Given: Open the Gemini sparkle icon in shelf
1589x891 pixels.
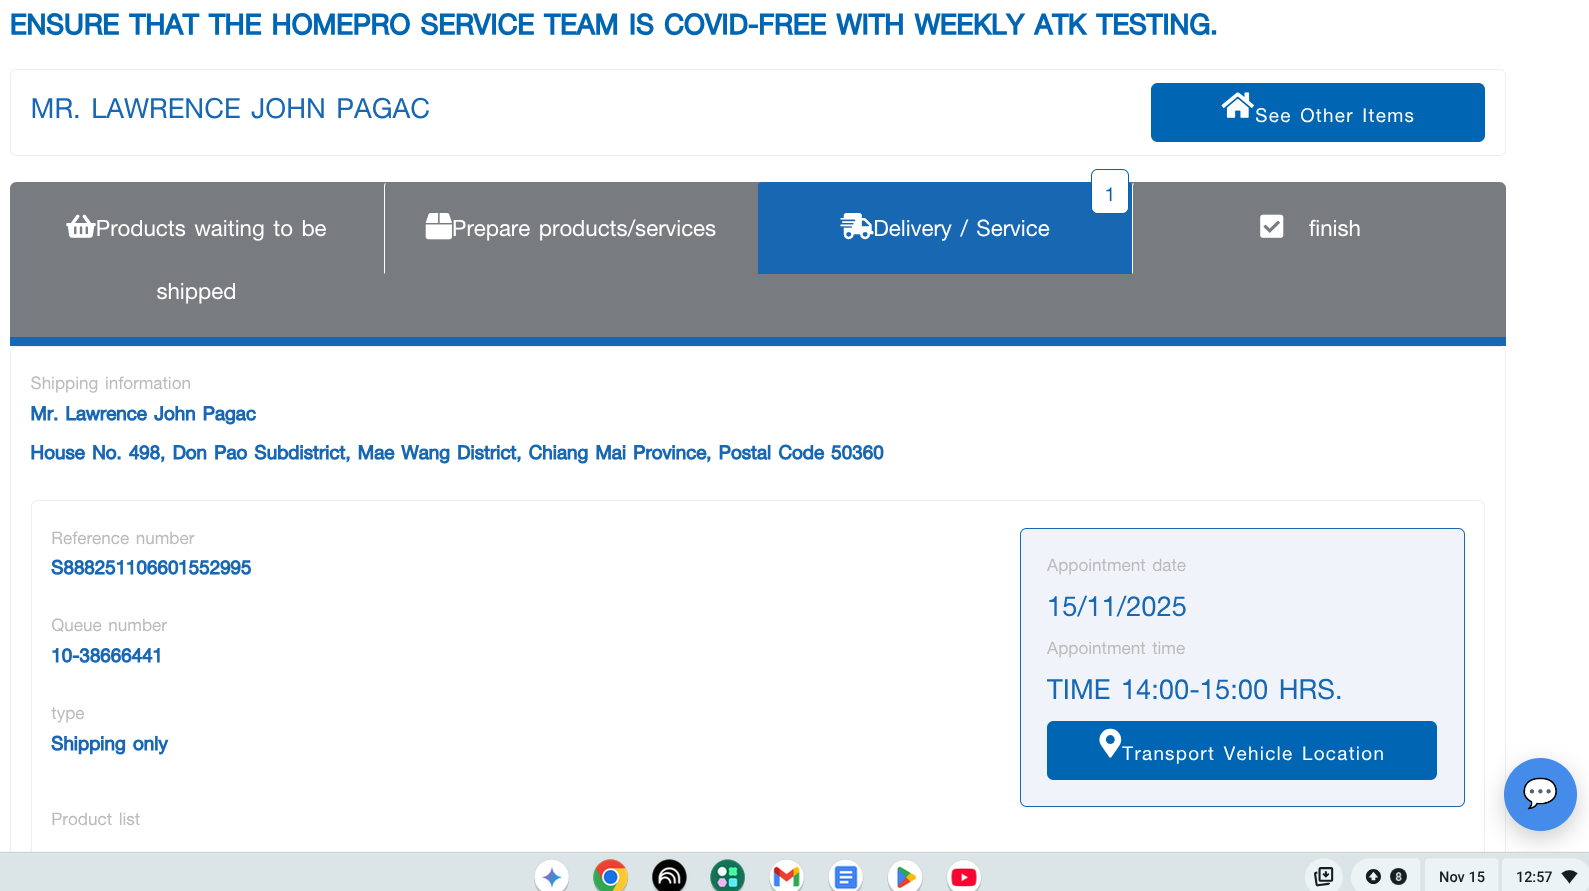Looking at the screenshot, I should [x=551, y=876].
